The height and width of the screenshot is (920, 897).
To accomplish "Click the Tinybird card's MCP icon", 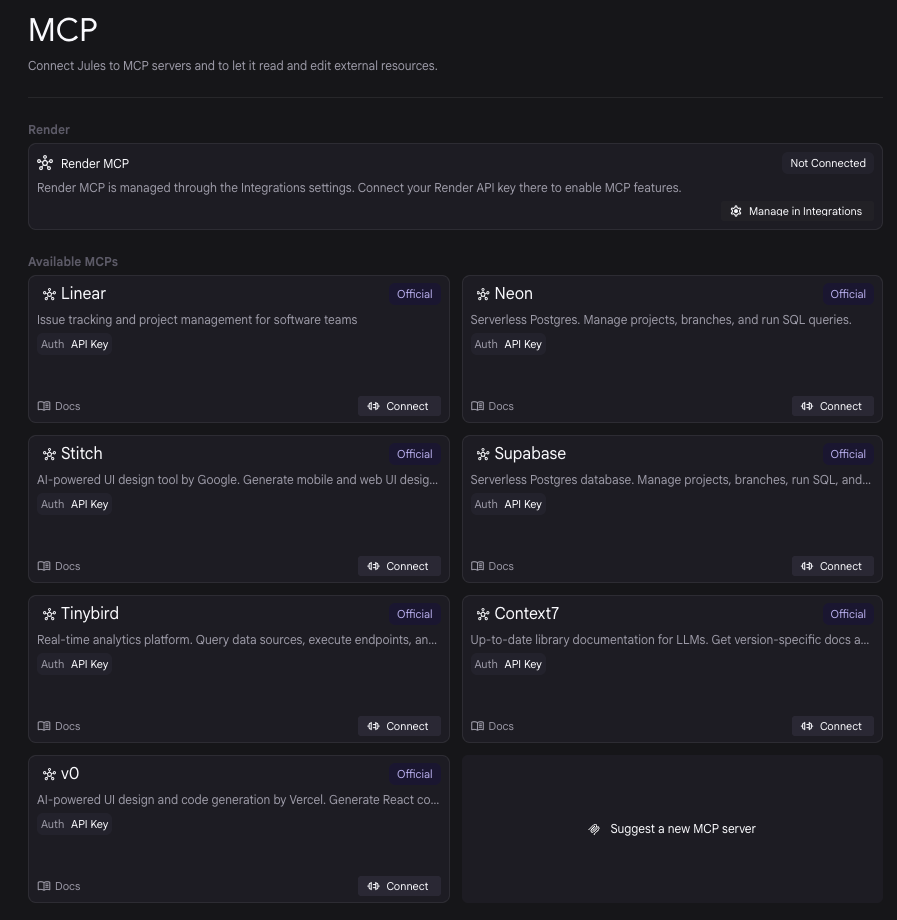I will [49, 614].
